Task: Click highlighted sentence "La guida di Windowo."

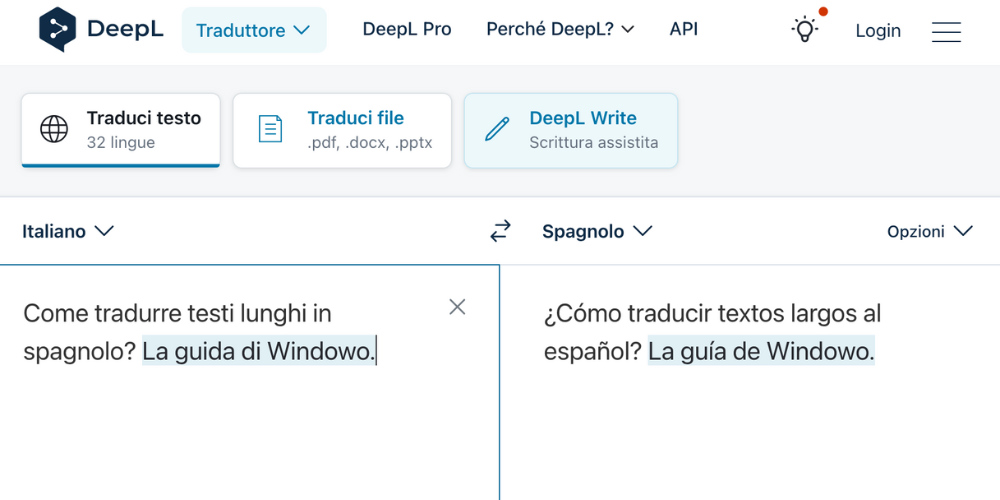Action: pyautogui.click(x=259, y=351)
